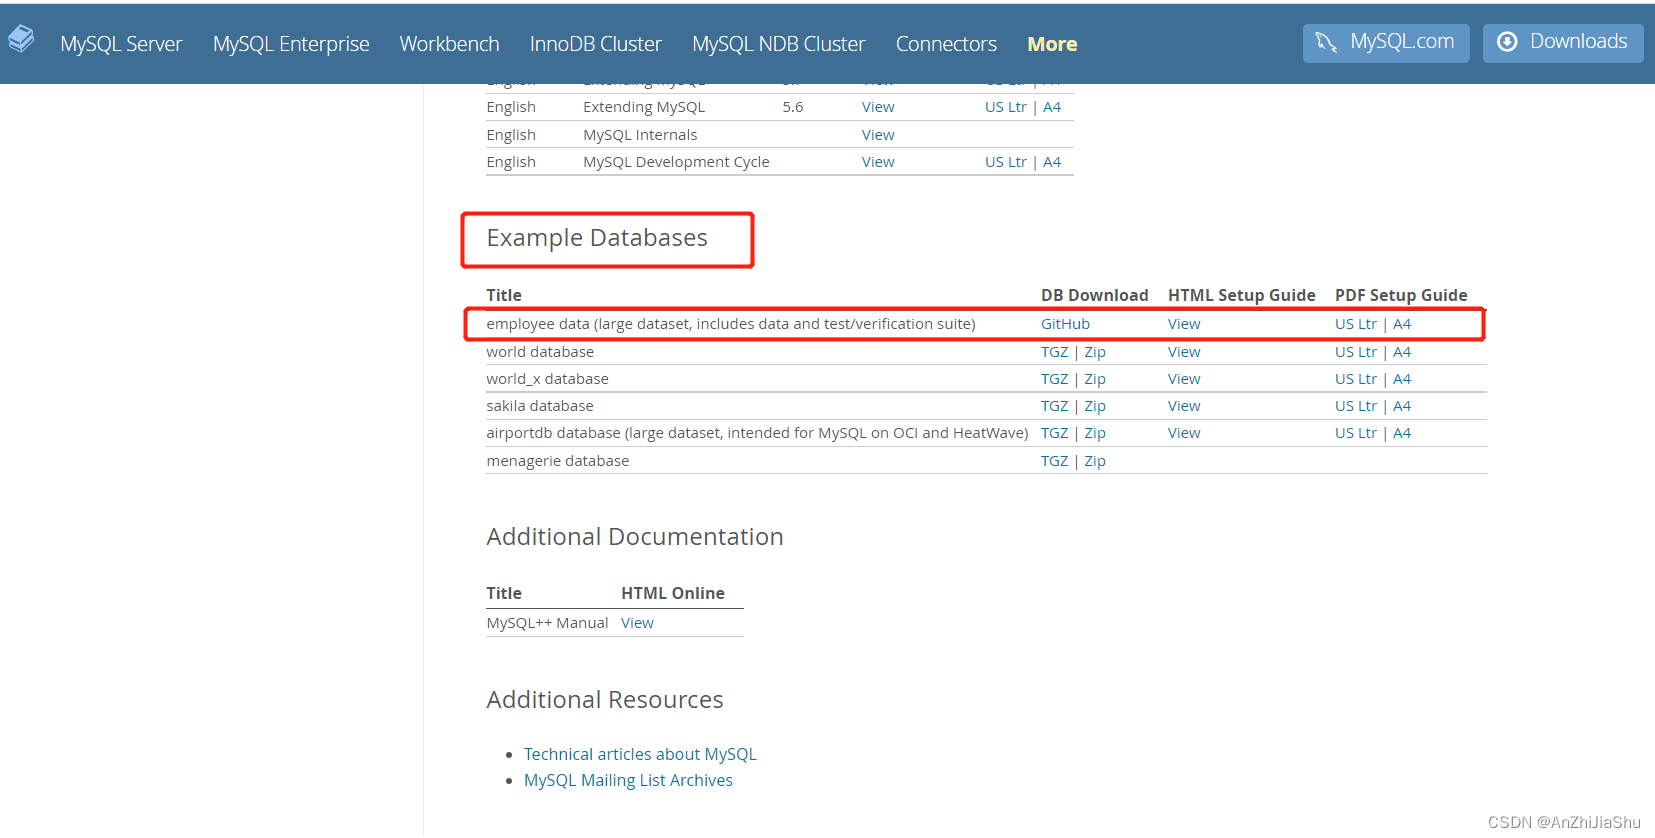View MySQL Internals document
The height and width of the screenshot is (838, 1655).
(x=878, y=135)
